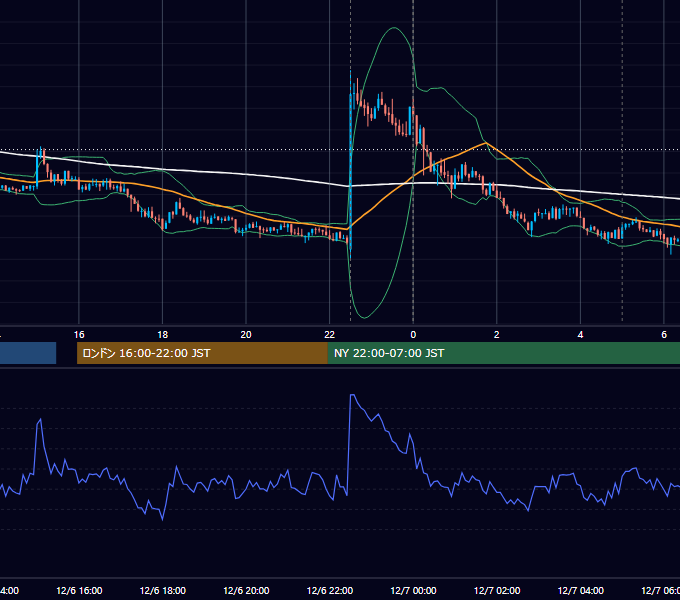Click the 6 hour label on upper axis

[x=664, y=335]
